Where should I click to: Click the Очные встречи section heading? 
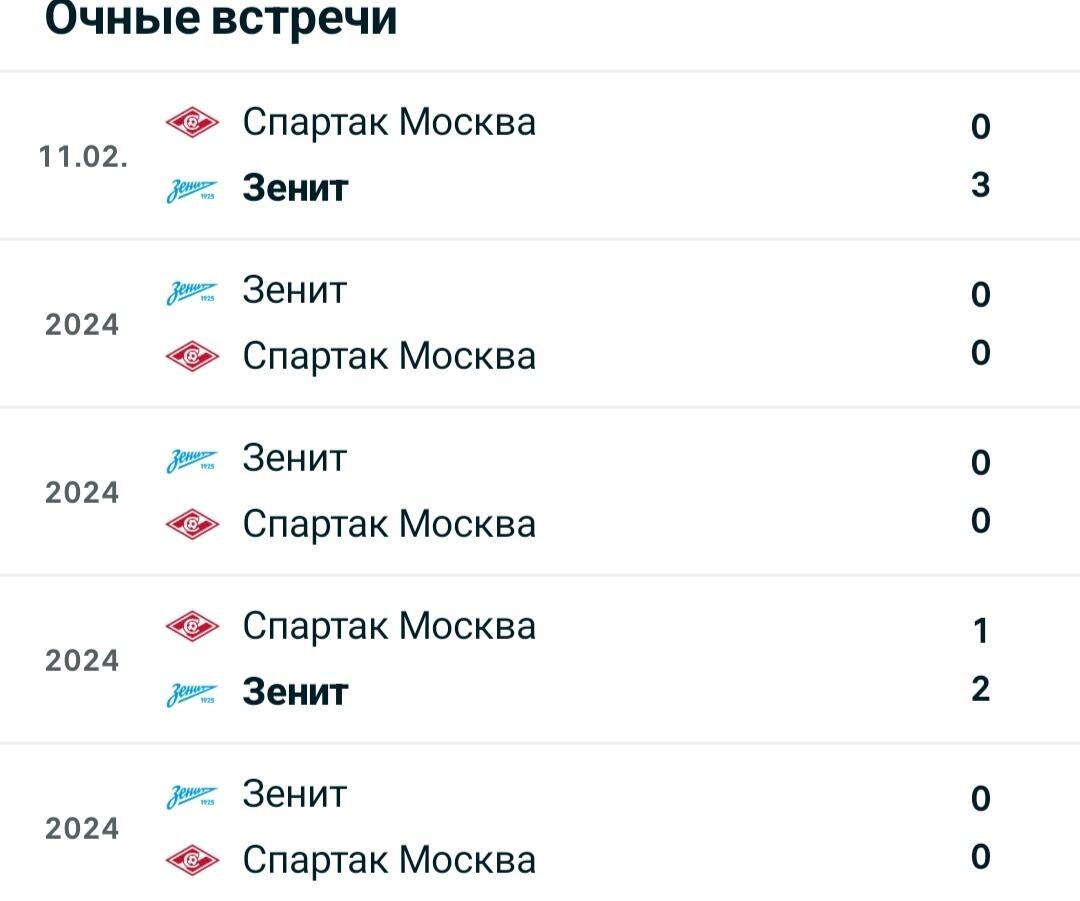pyautogui.click(x=221, y=19)
